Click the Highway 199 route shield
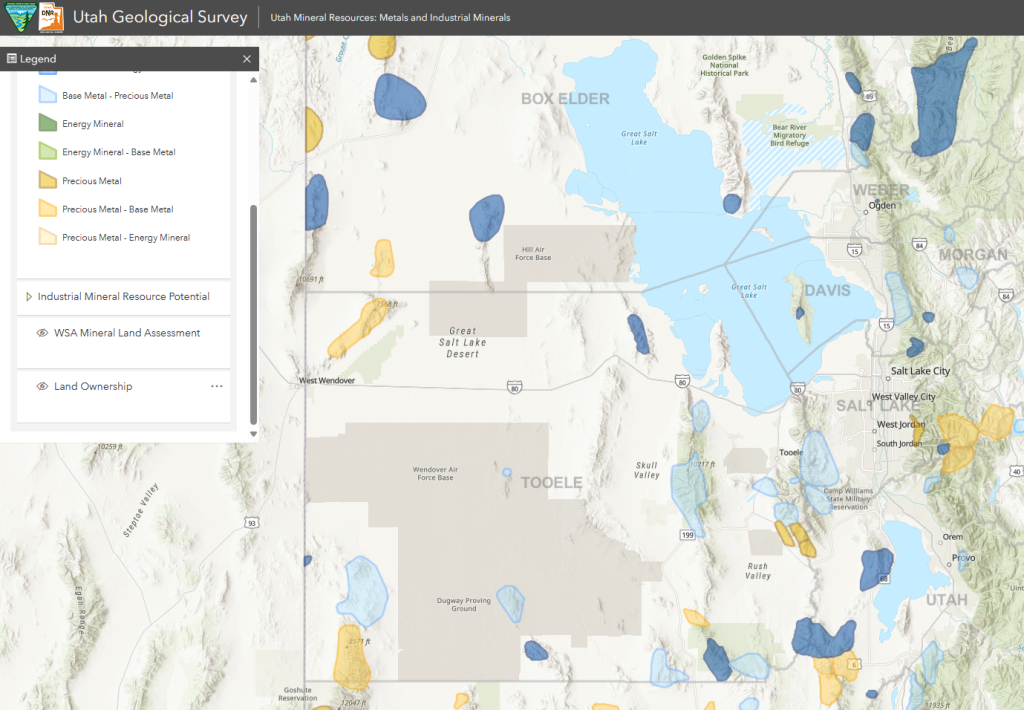The image size is (1024, 710). pos(687,536)
